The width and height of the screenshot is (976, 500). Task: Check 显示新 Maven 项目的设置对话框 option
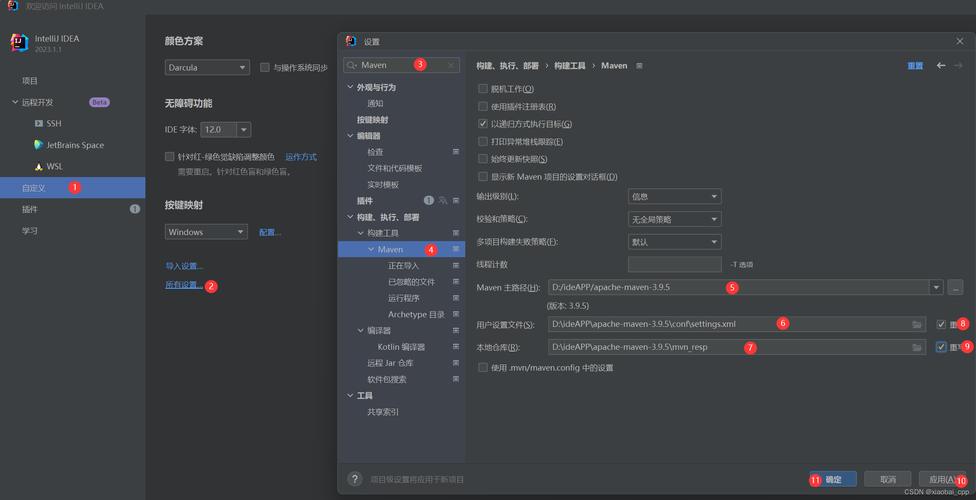482,176
